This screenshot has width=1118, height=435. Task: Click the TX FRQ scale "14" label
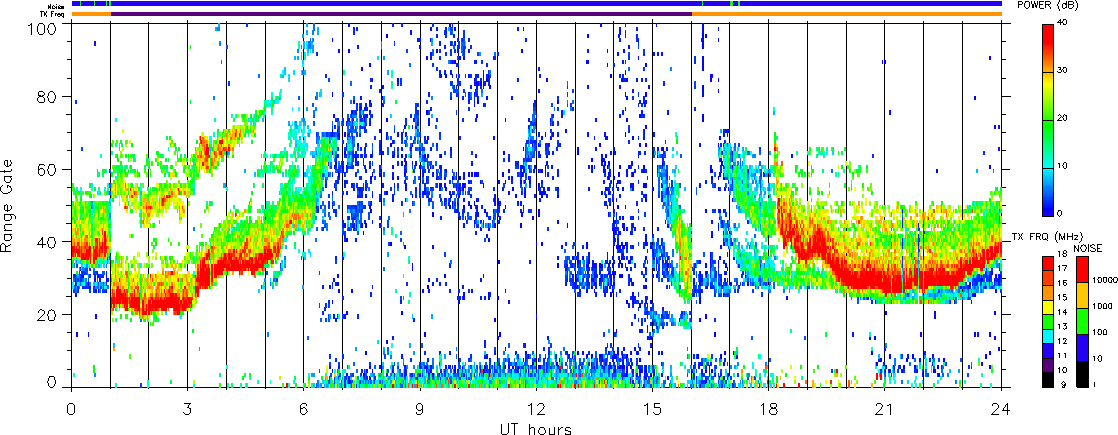[x=1062, y=312]
